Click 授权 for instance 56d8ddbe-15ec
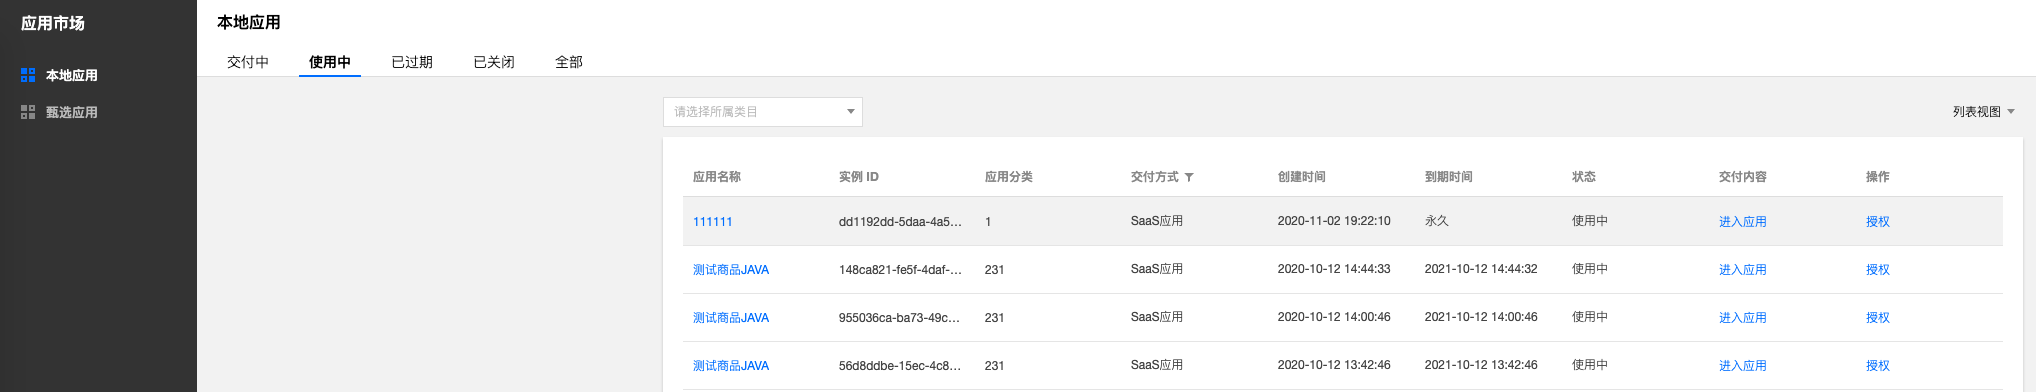Image resolution: width=2036 pixels, height=392 pixels. click(1878, 366)
